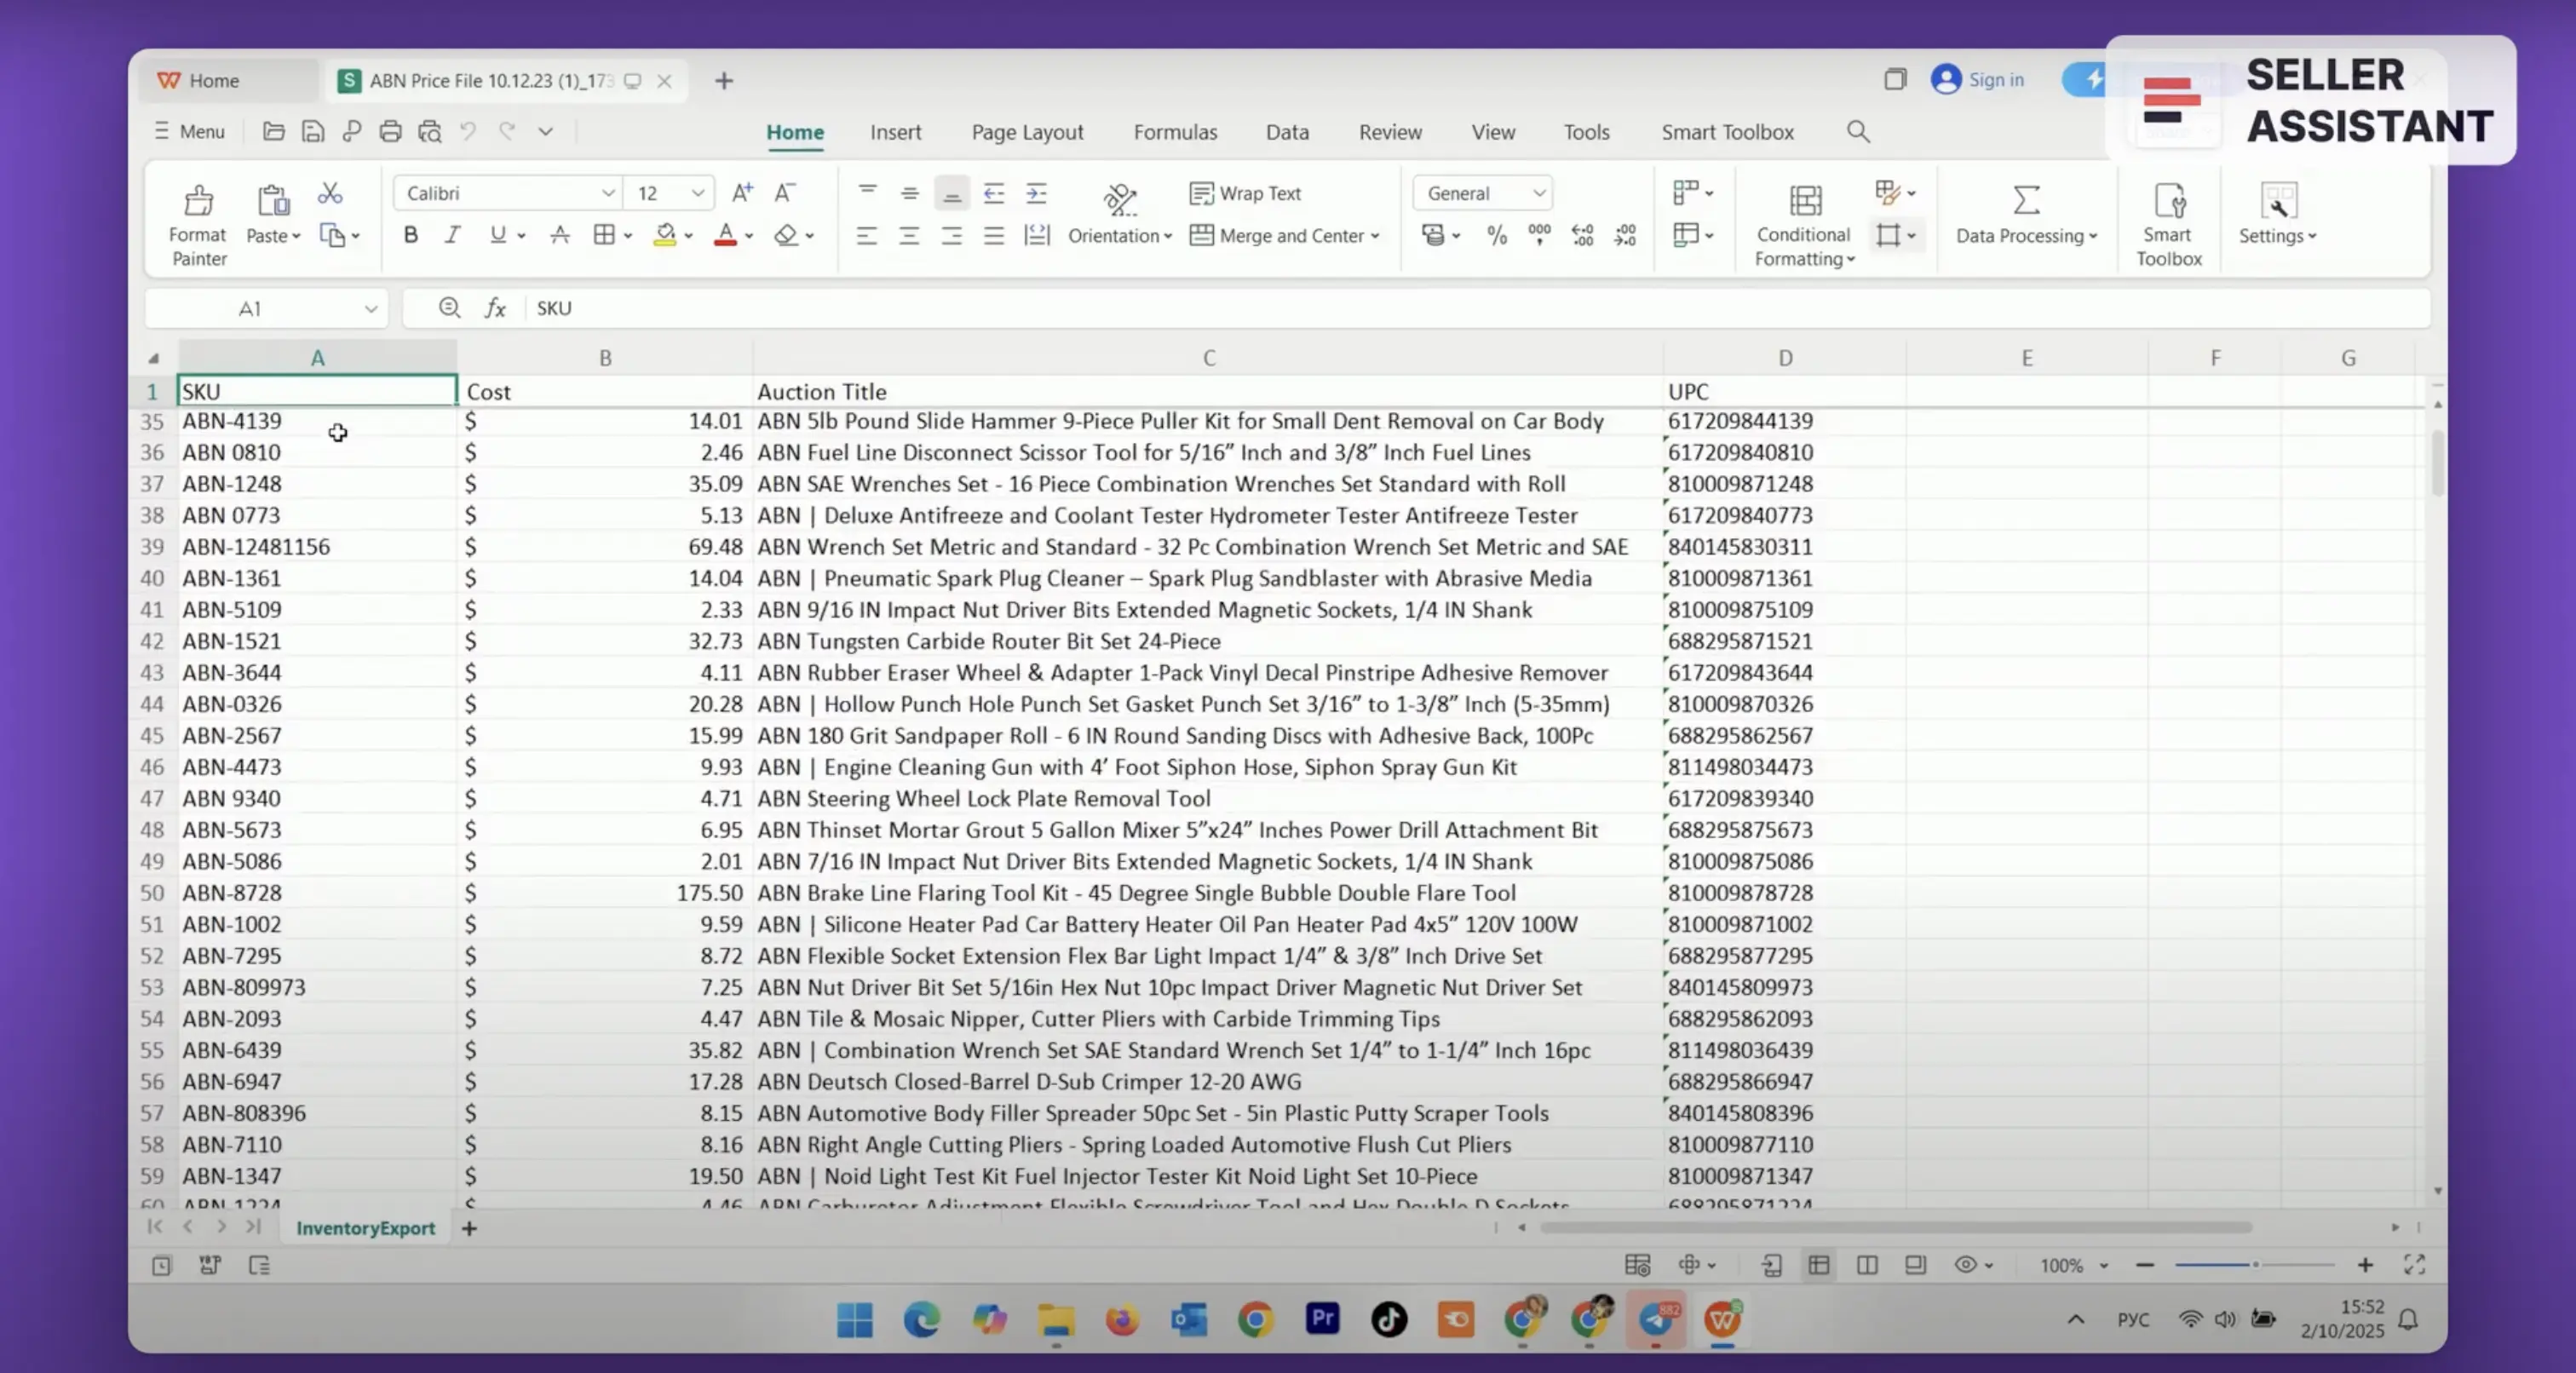2576x1373 pixels.
Task: Click the Sign in button
Action: point(1978,80)
